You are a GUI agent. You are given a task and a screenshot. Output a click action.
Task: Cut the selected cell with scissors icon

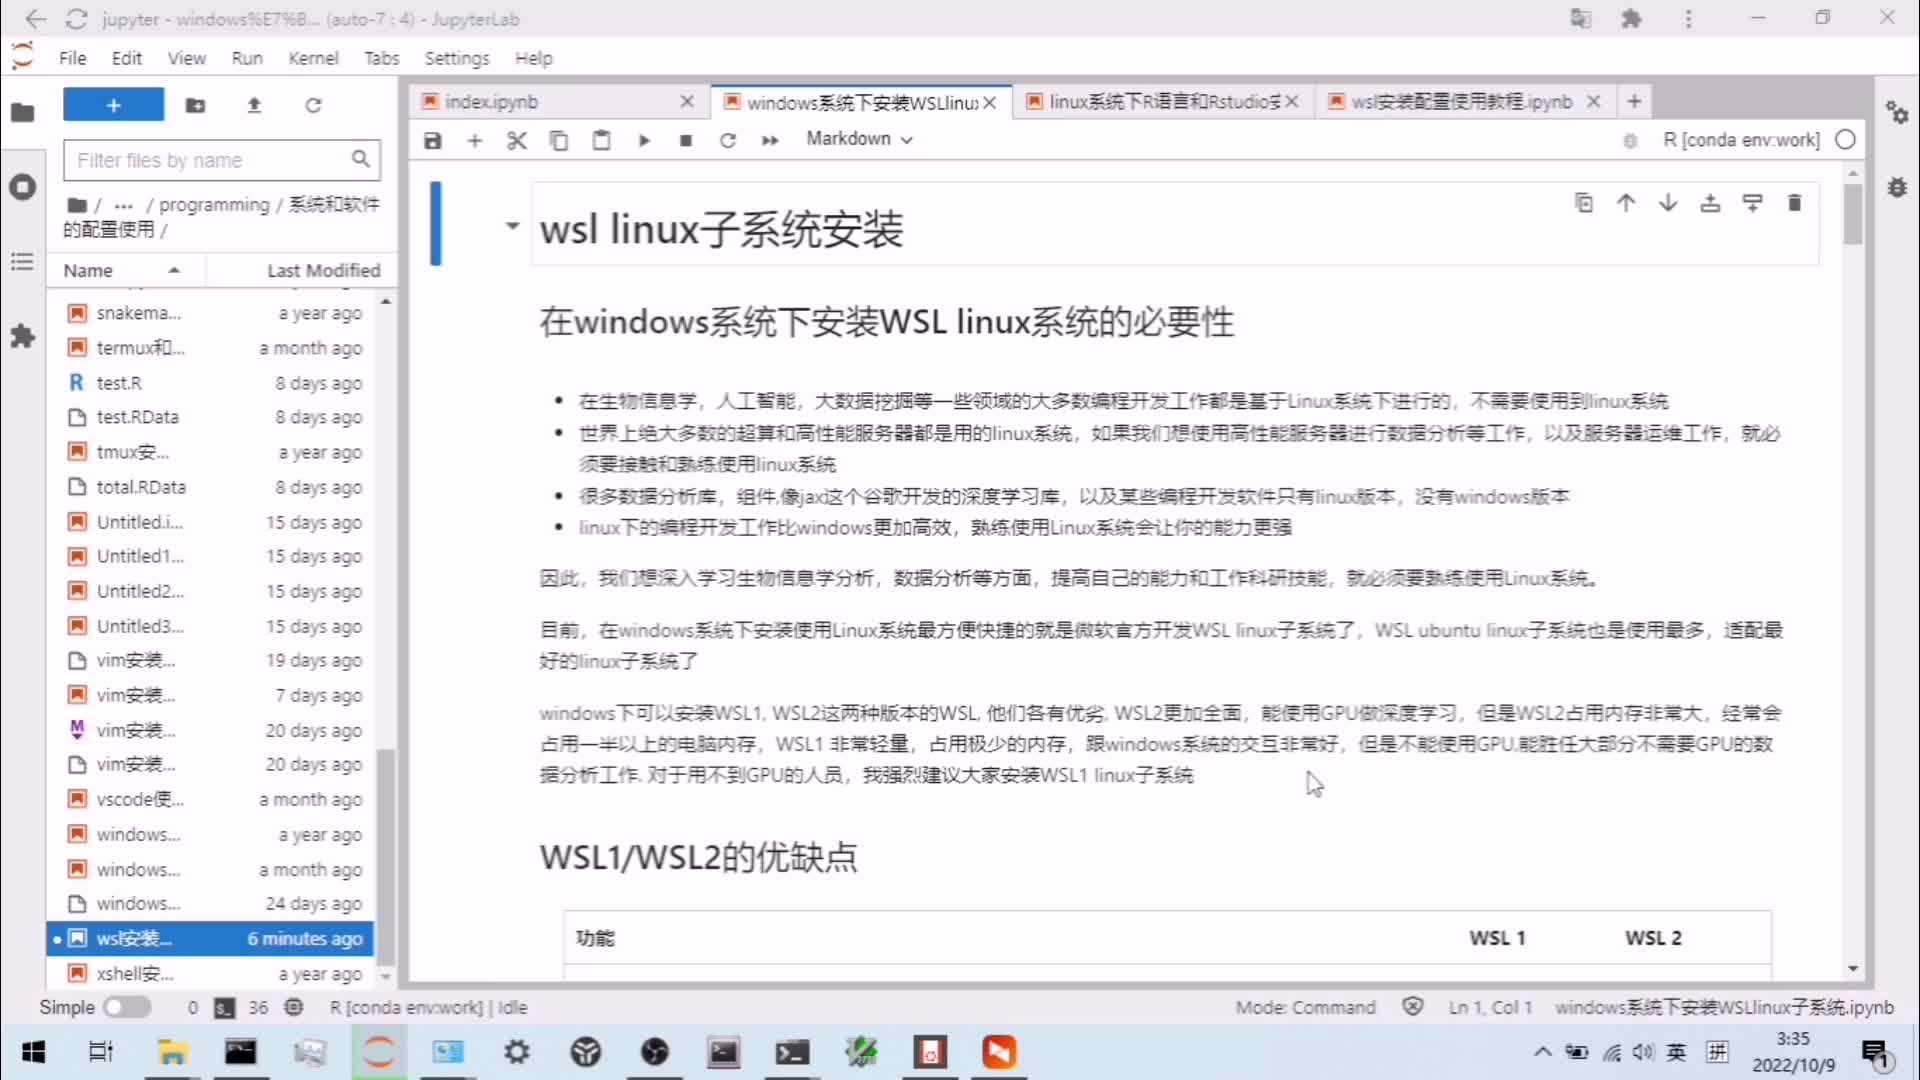(517, 140)
